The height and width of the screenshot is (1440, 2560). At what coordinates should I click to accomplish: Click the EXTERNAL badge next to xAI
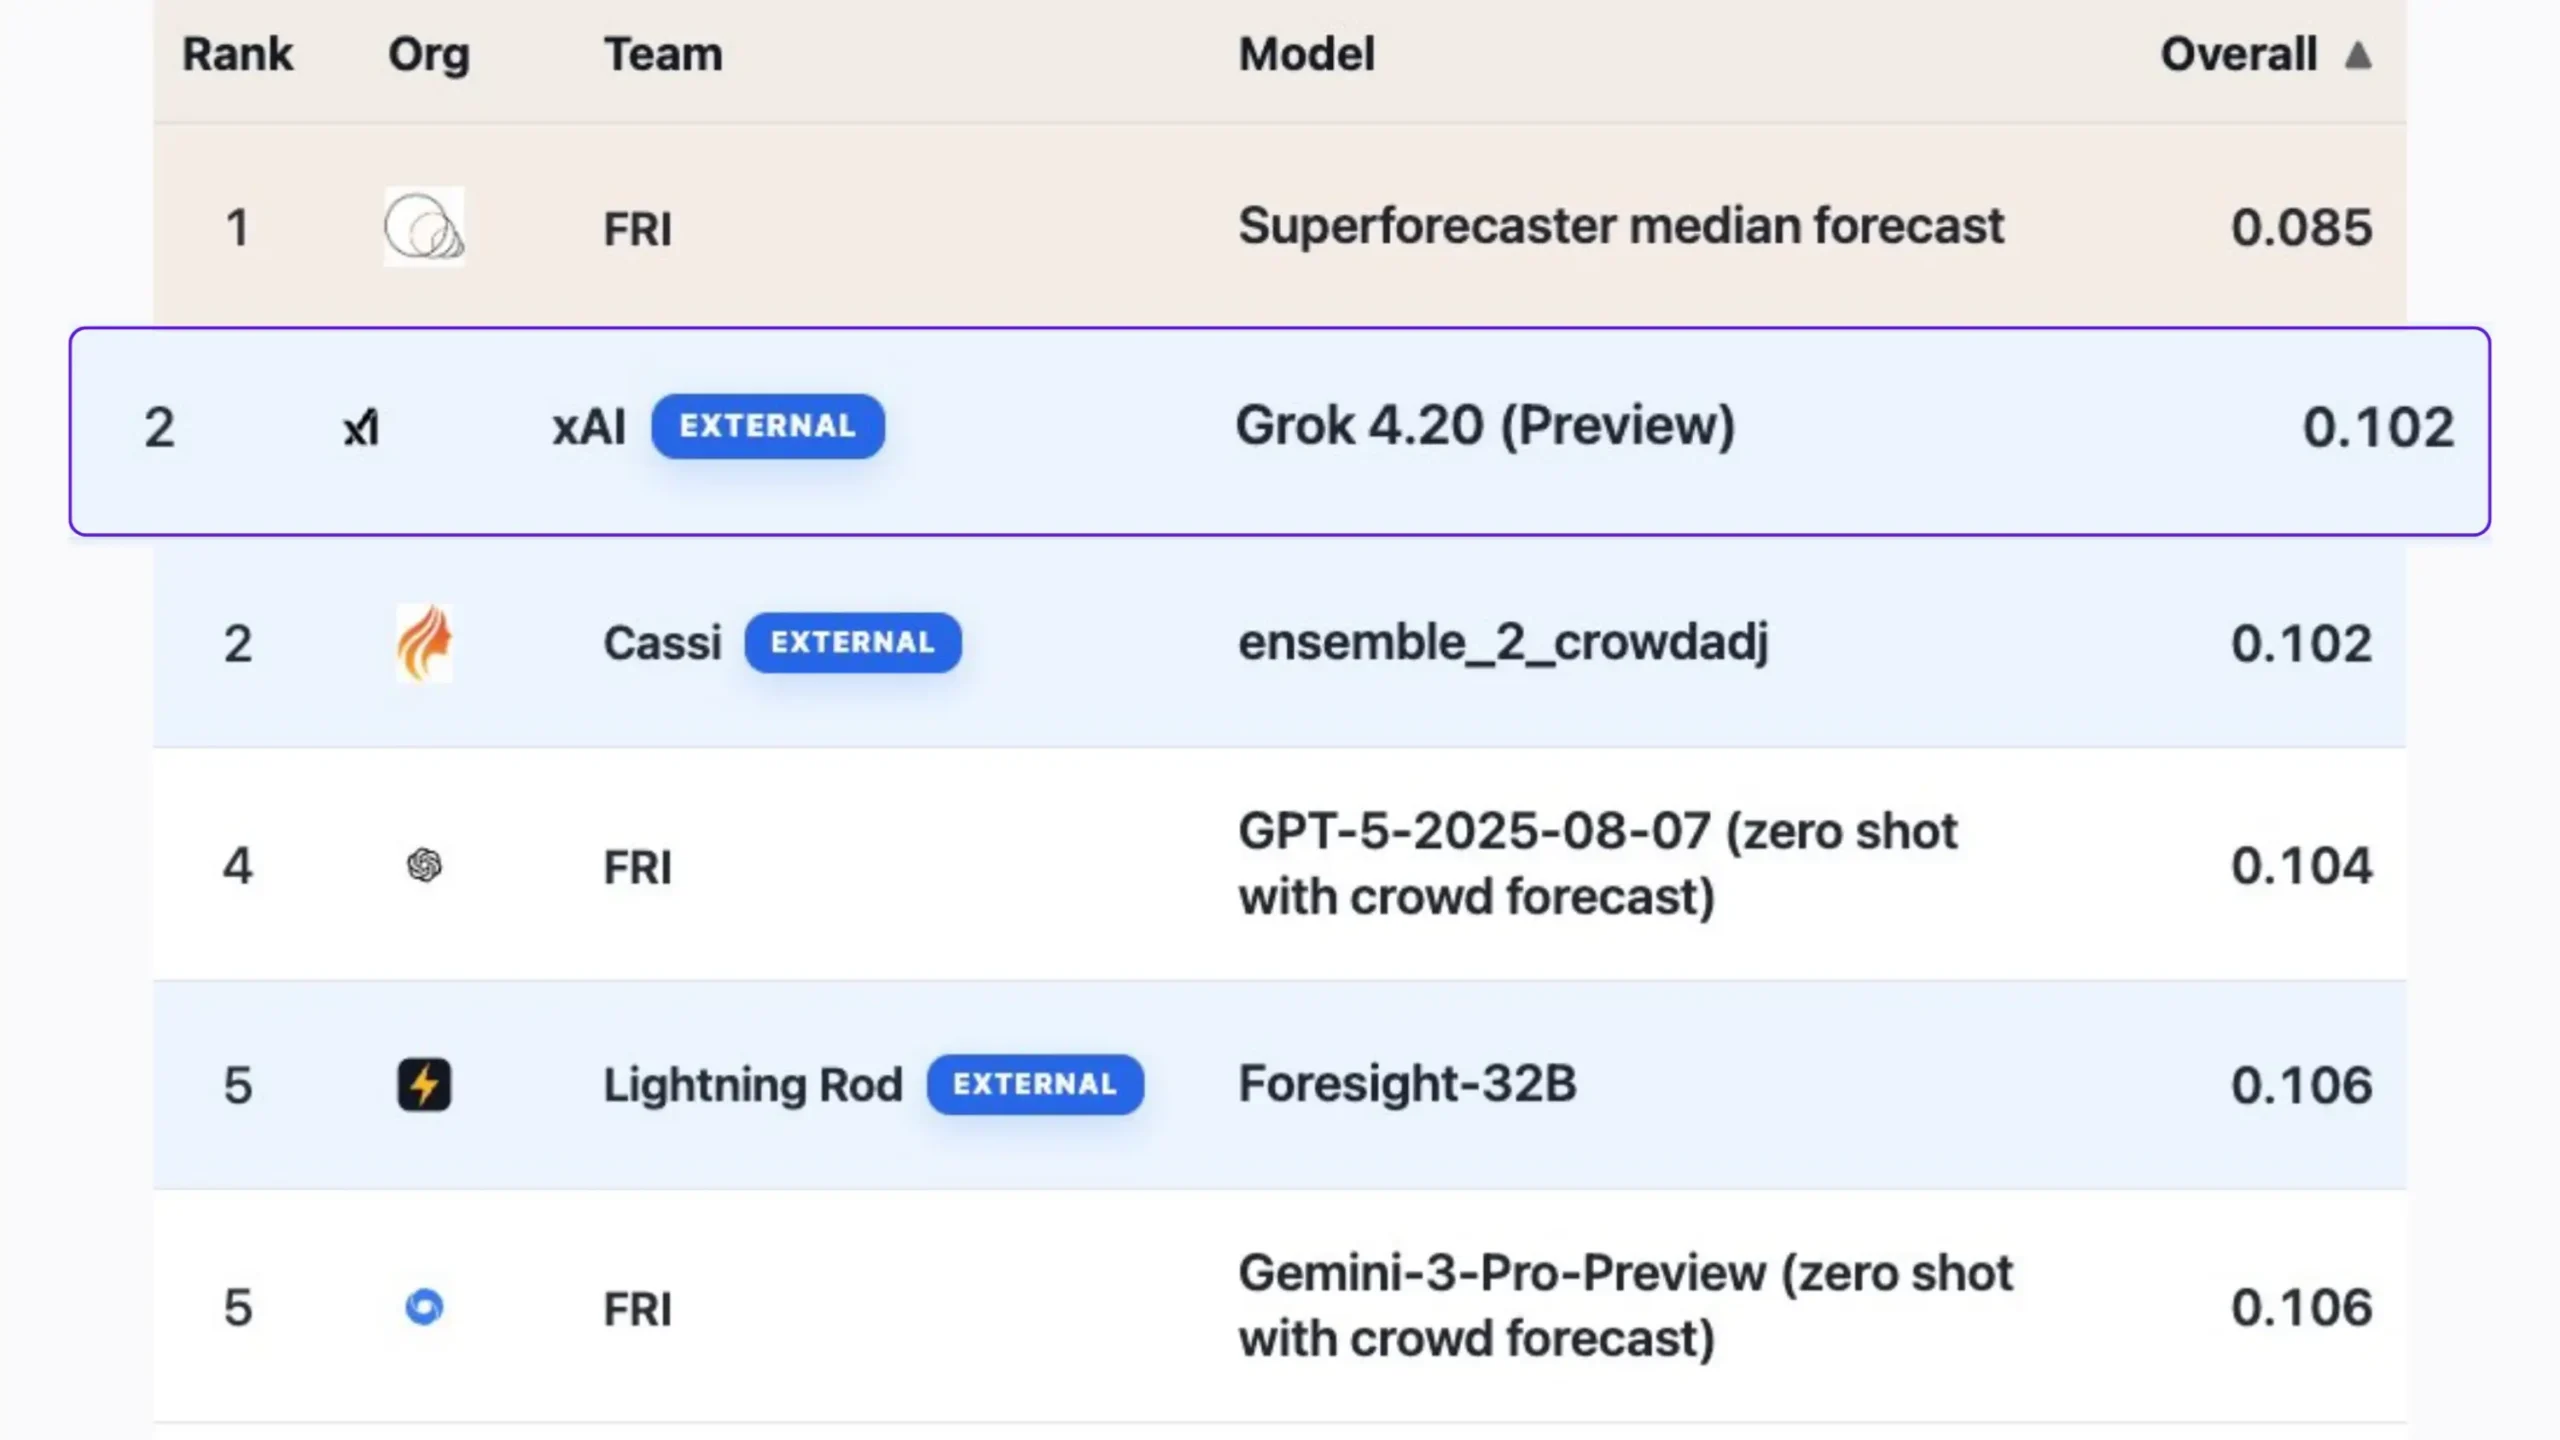pos(768,426)
